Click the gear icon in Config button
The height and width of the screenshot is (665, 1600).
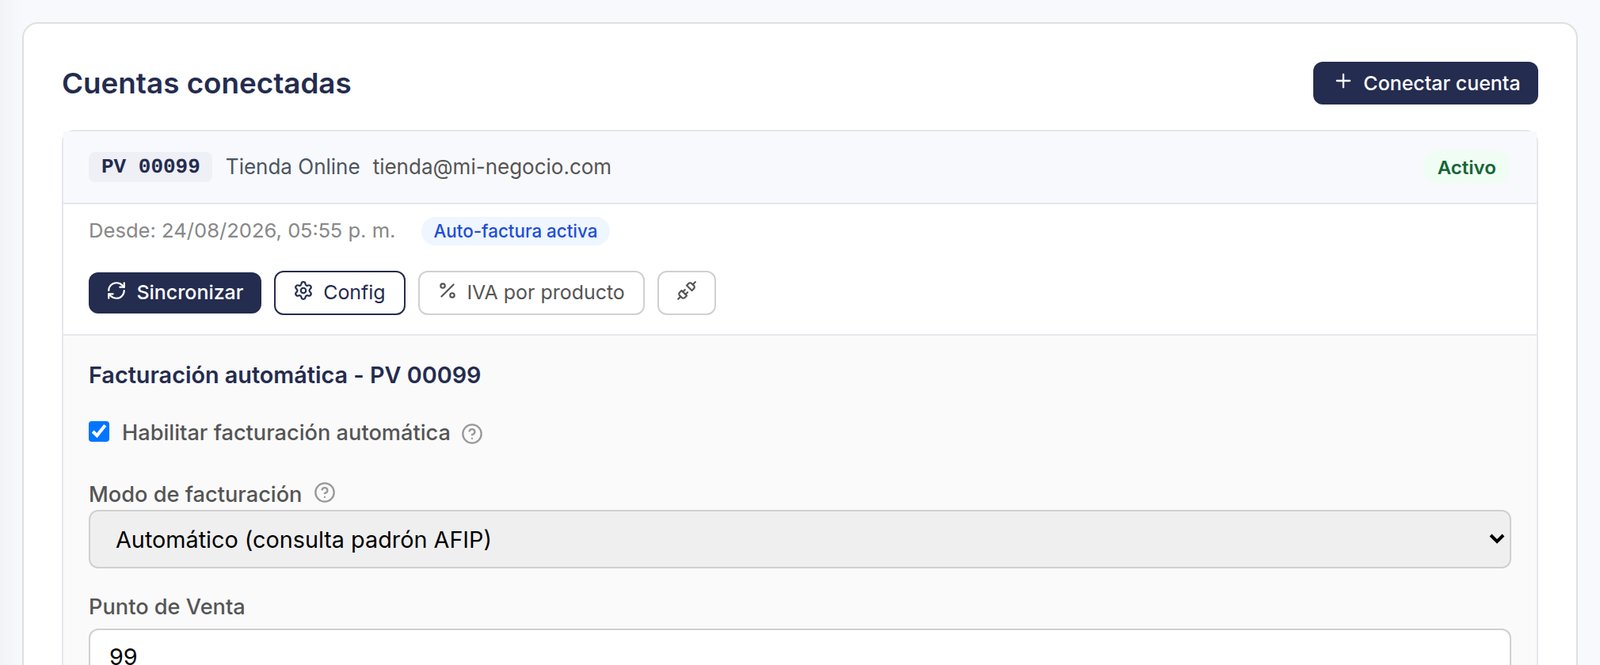[x=303, y=291]
